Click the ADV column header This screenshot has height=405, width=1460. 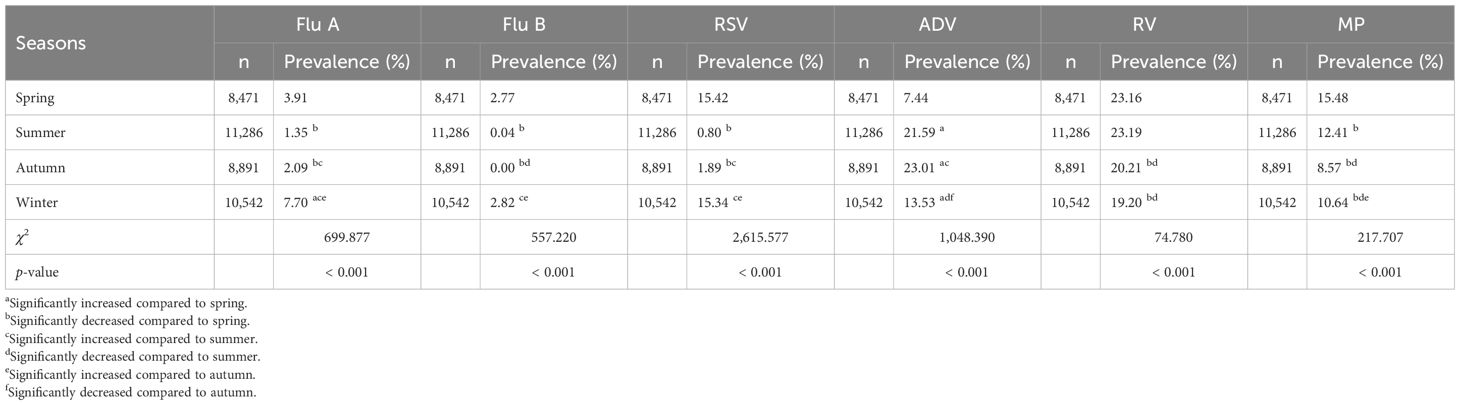[940, 25]
